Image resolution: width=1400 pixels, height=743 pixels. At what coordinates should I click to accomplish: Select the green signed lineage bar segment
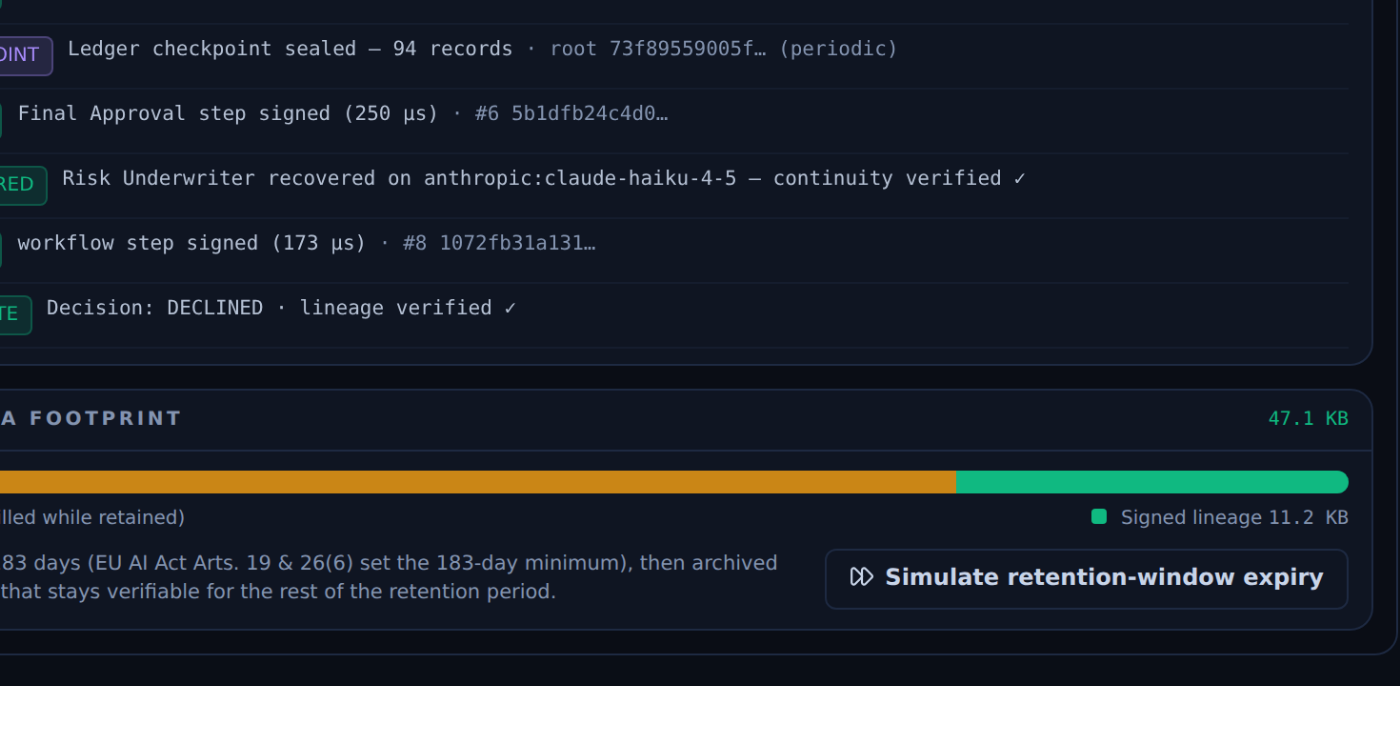click(1152, 482)
